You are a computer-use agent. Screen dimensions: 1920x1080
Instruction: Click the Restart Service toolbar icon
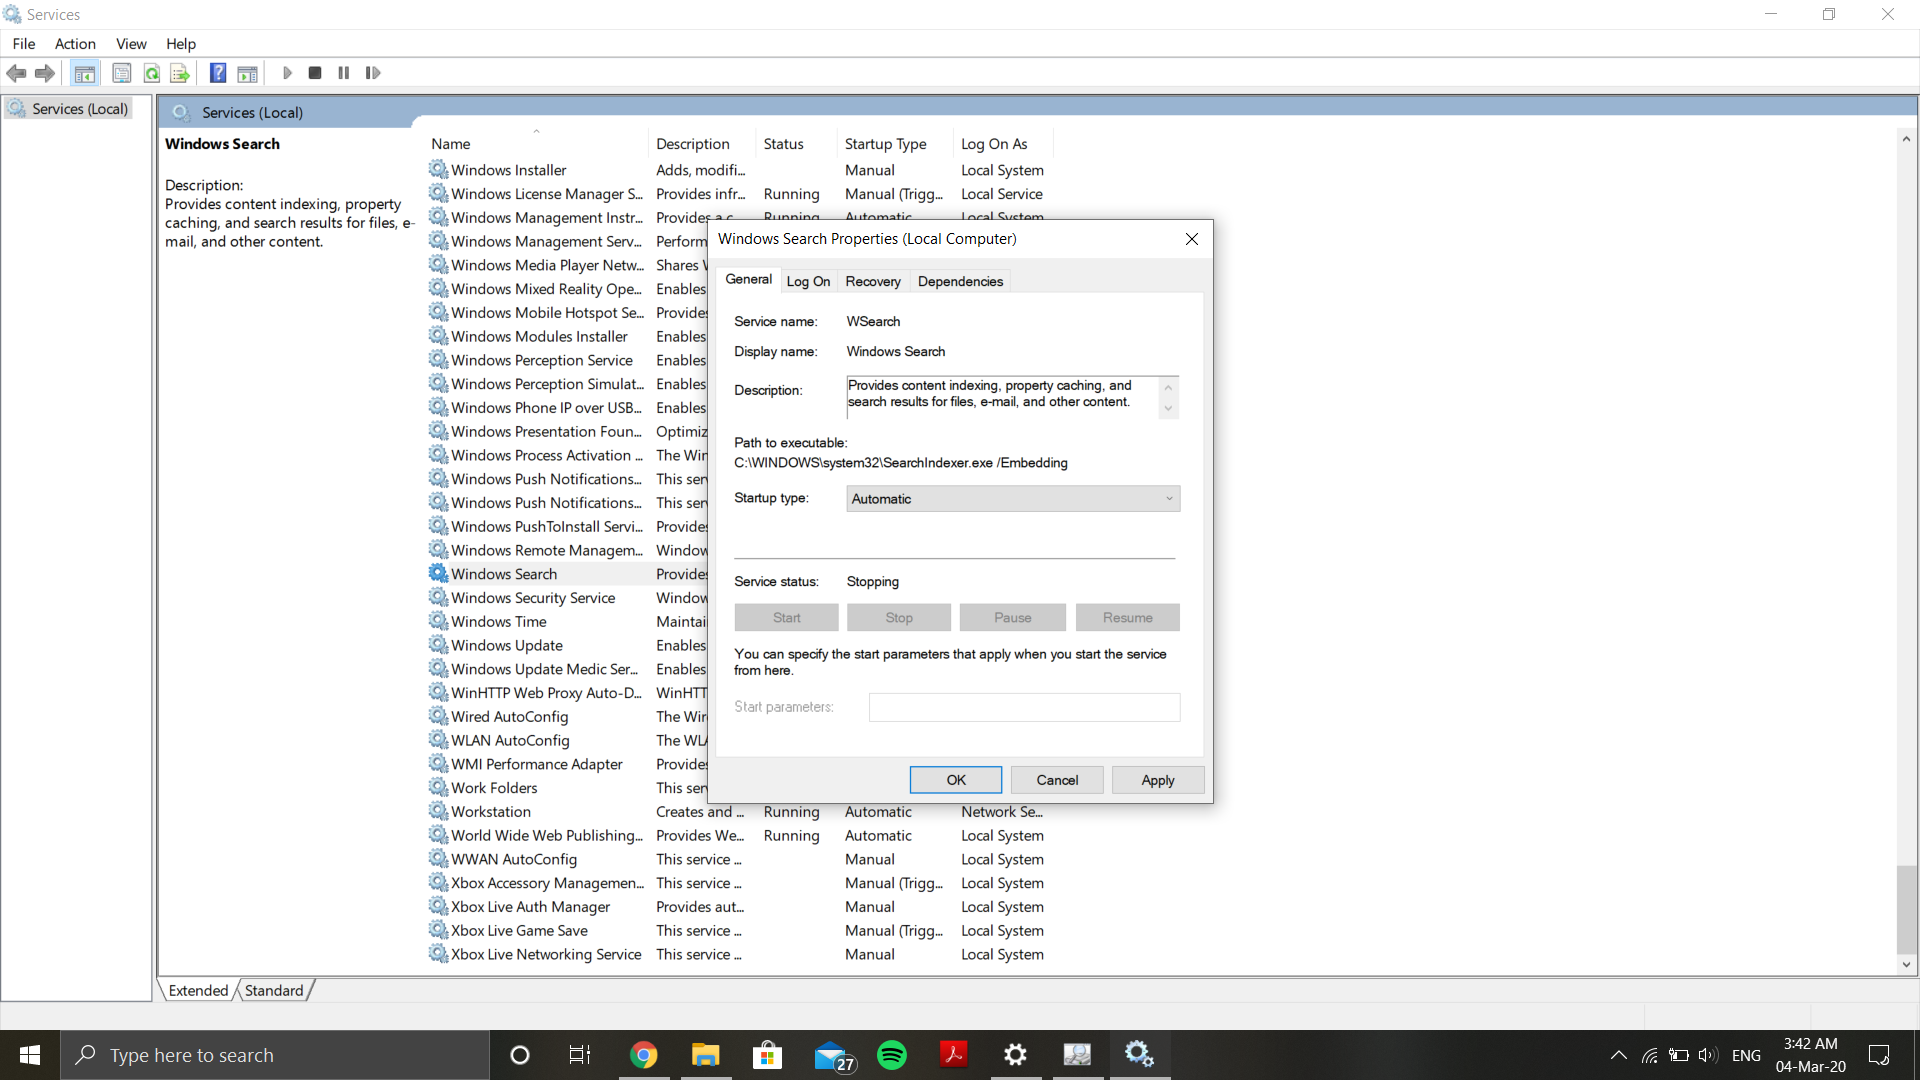[x=373, y=73]
